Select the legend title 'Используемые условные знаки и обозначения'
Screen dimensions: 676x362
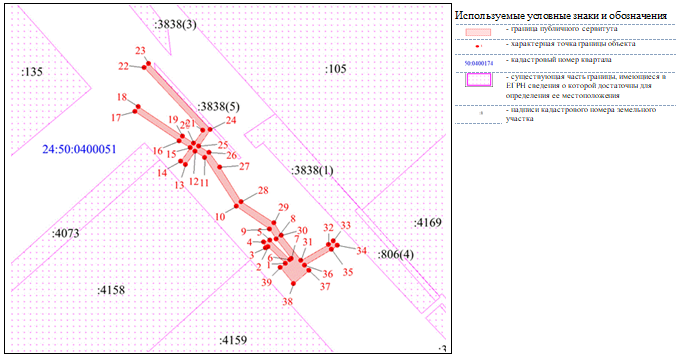561,16
